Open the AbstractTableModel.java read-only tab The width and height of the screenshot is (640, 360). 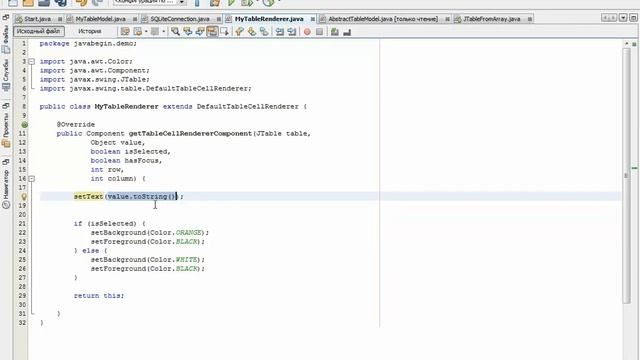pyautogui.click(x=383, y=19)
